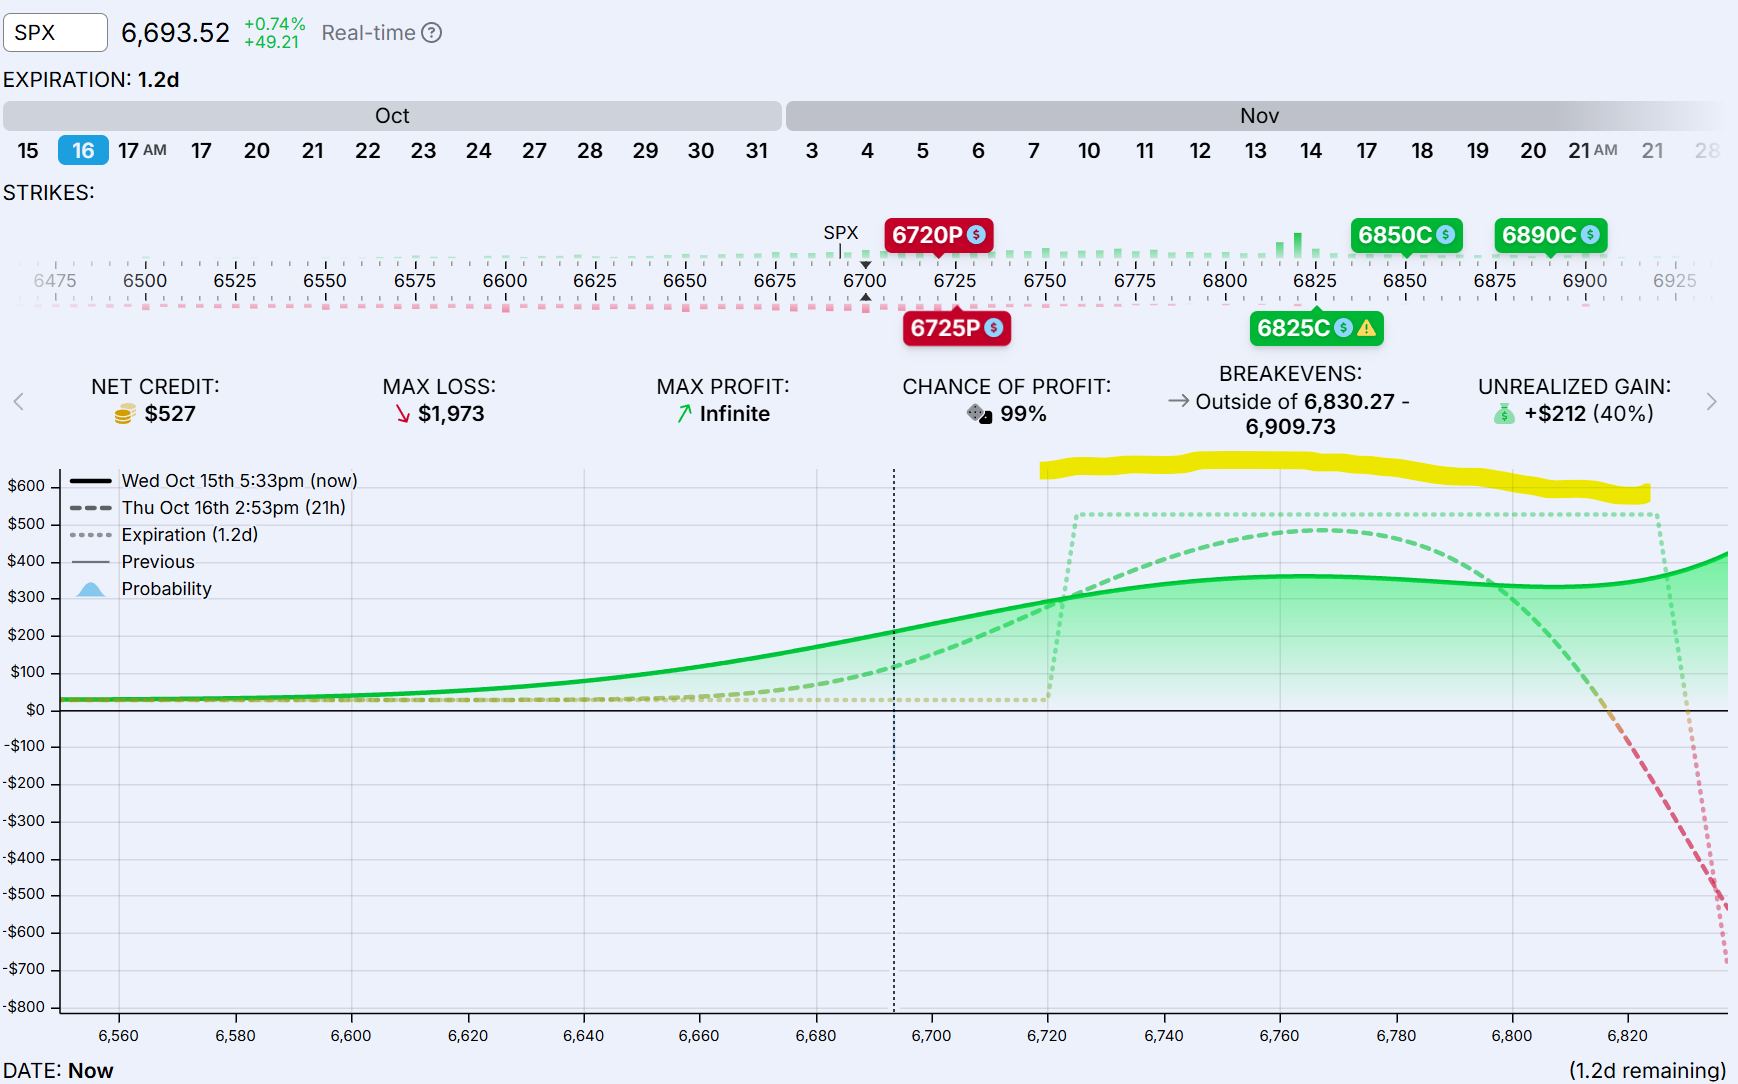Click the 6800 strike on the strikes ruler
The width and height of the screenshot is (1738, 1084).
1225,281
